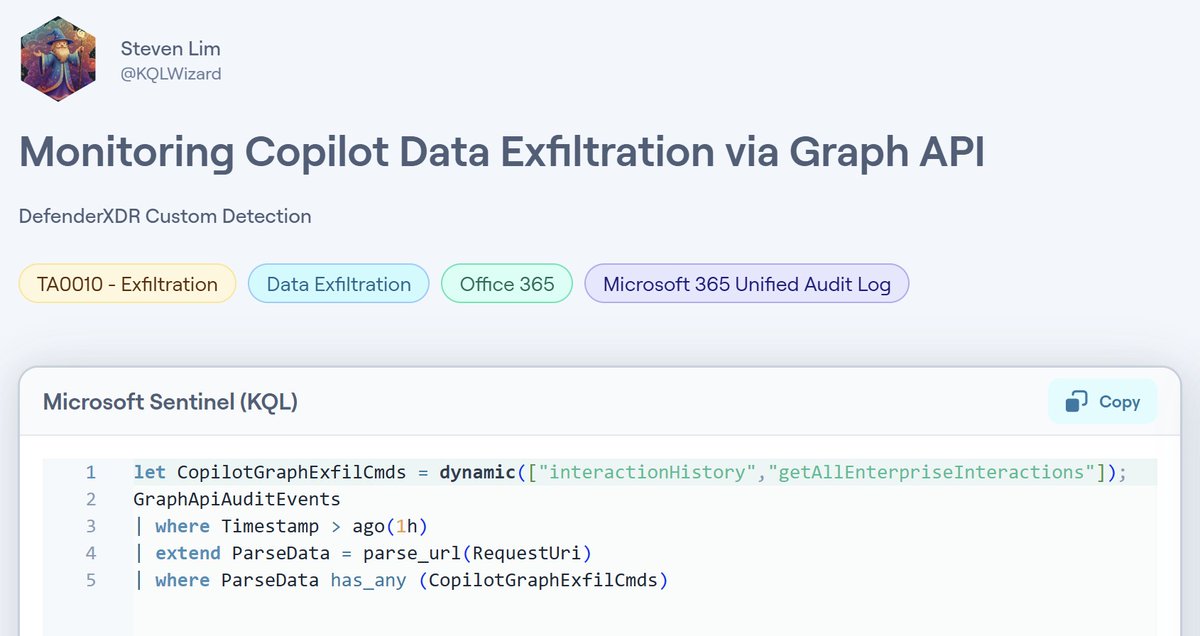Click the page title Monitoring Copilot Data Exfiltration
Image resolution: width=1200 pixels, height=636 pixels.
[502, 152]
